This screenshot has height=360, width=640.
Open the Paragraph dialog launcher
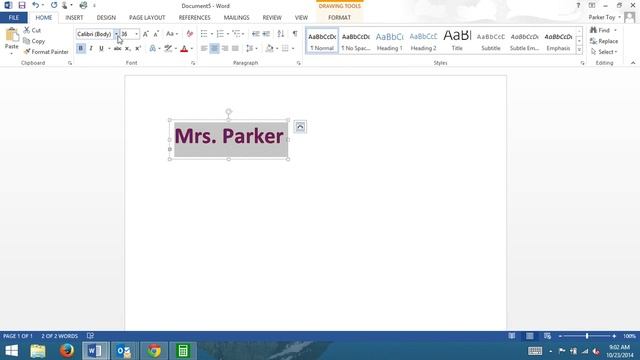[299, 63]
